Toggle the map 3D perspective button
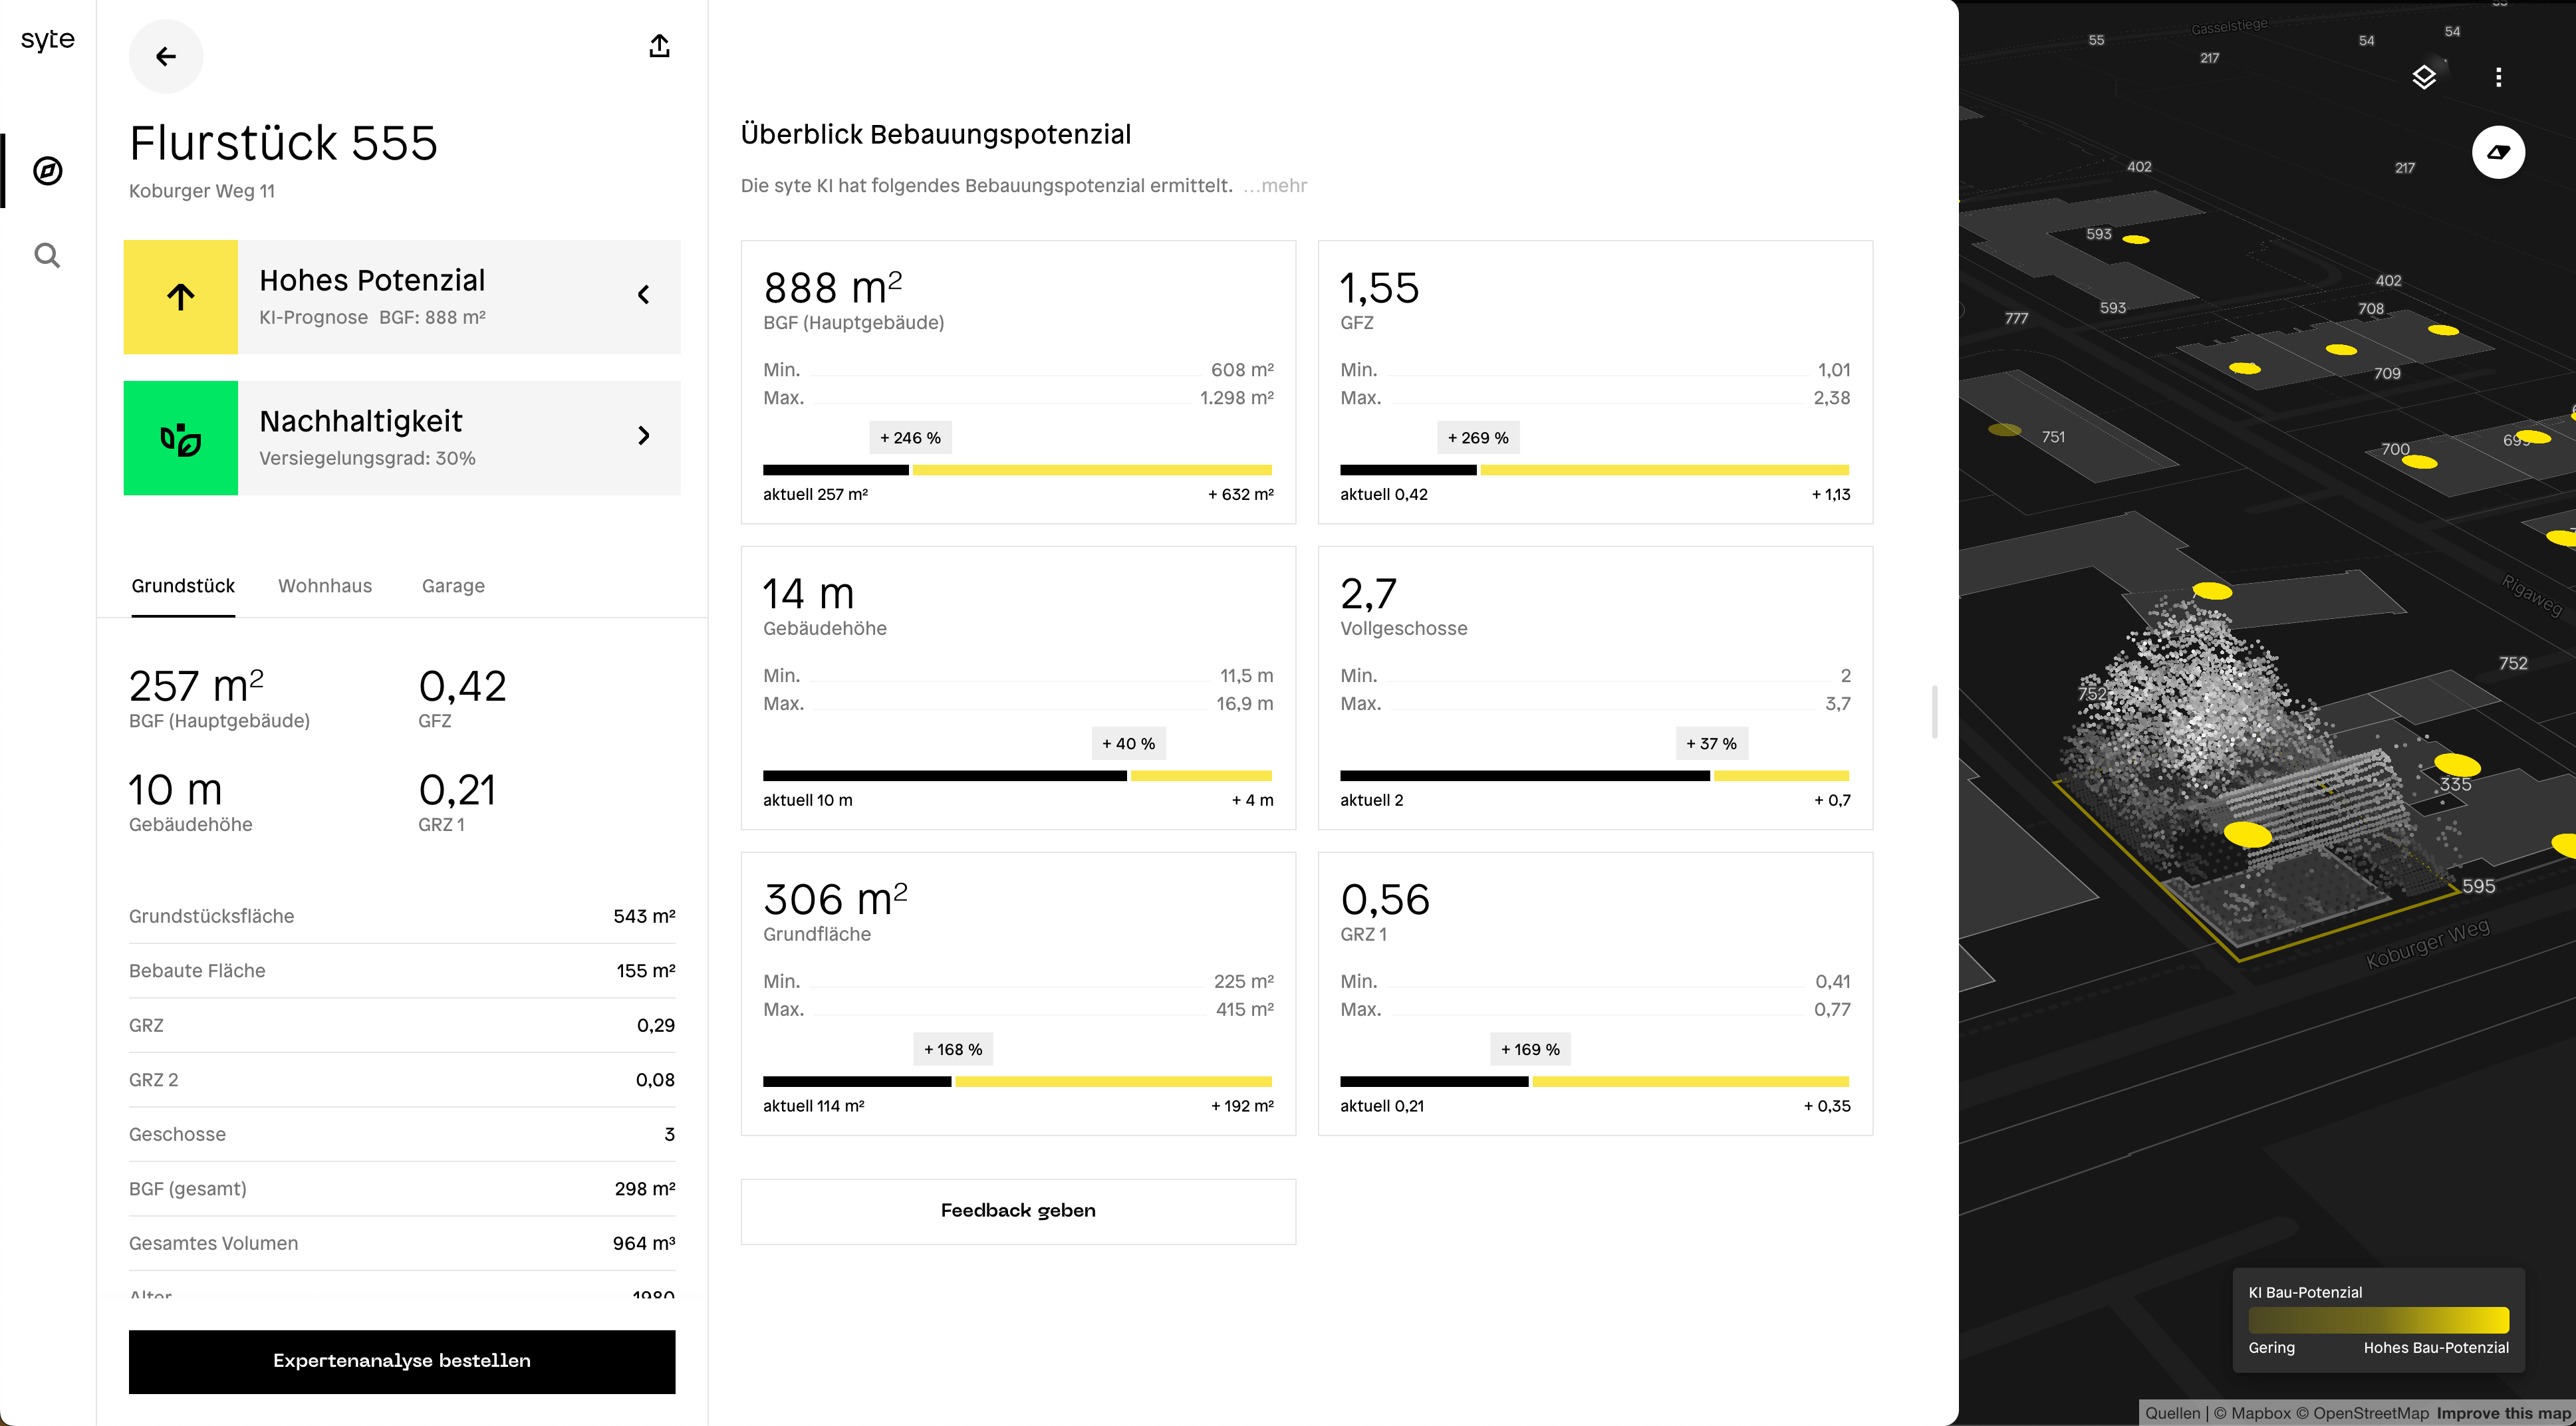This screenshot has width=2576, height=1426. (2498, 152)
